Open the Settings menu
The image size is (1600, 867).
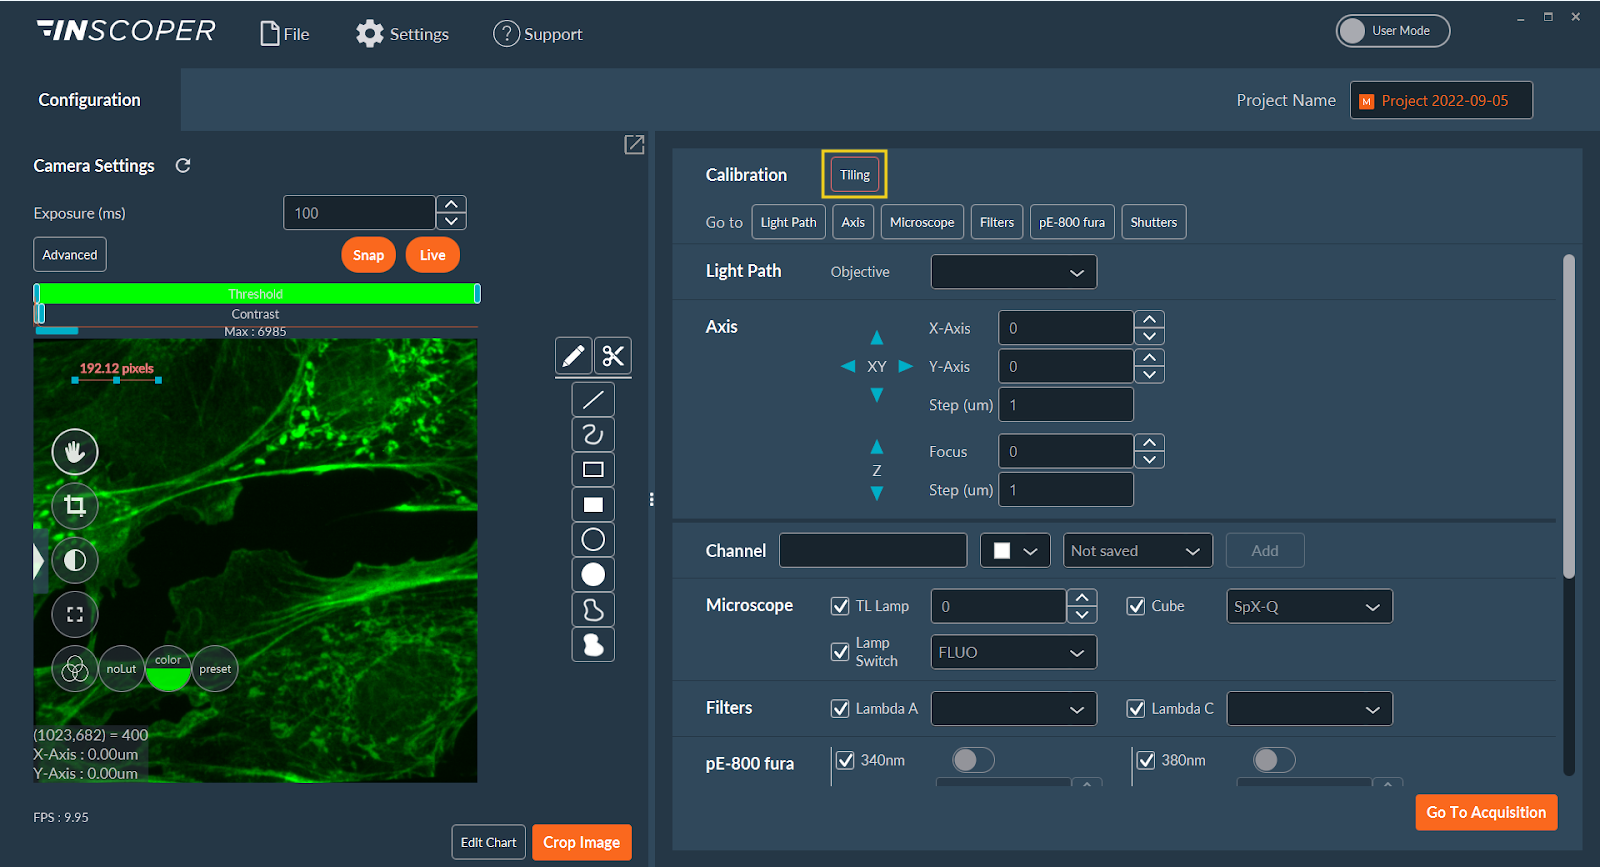402,34
